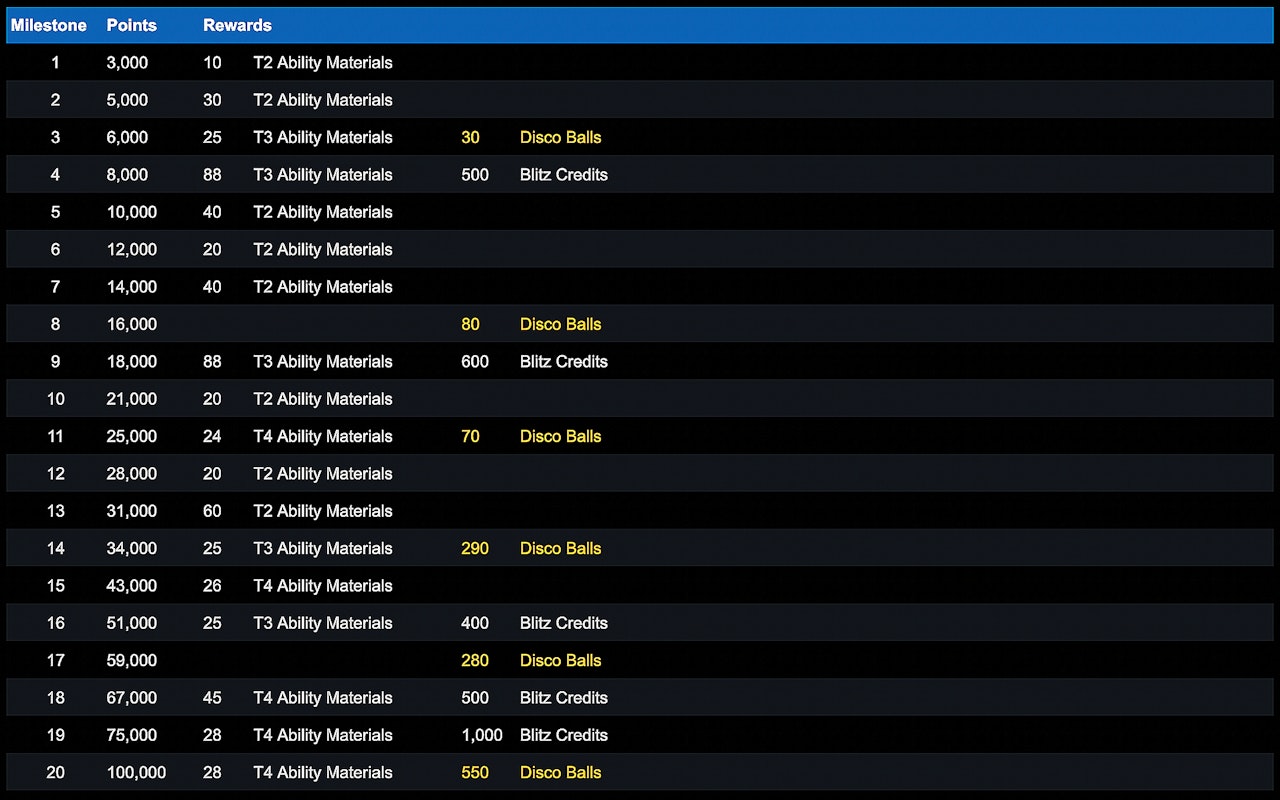Select the 30 Disco Balls reward text

pyautogui.click(x=560, y=137)
